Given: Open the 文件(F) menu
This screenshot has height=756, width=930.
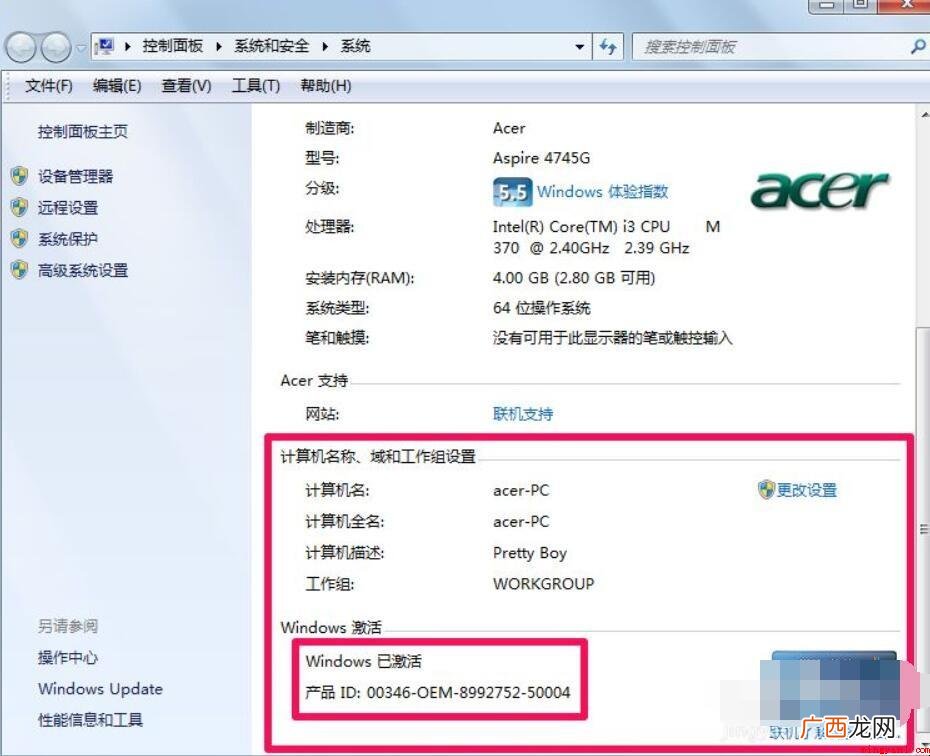Looking at the screenshot, I should [49, 86].
